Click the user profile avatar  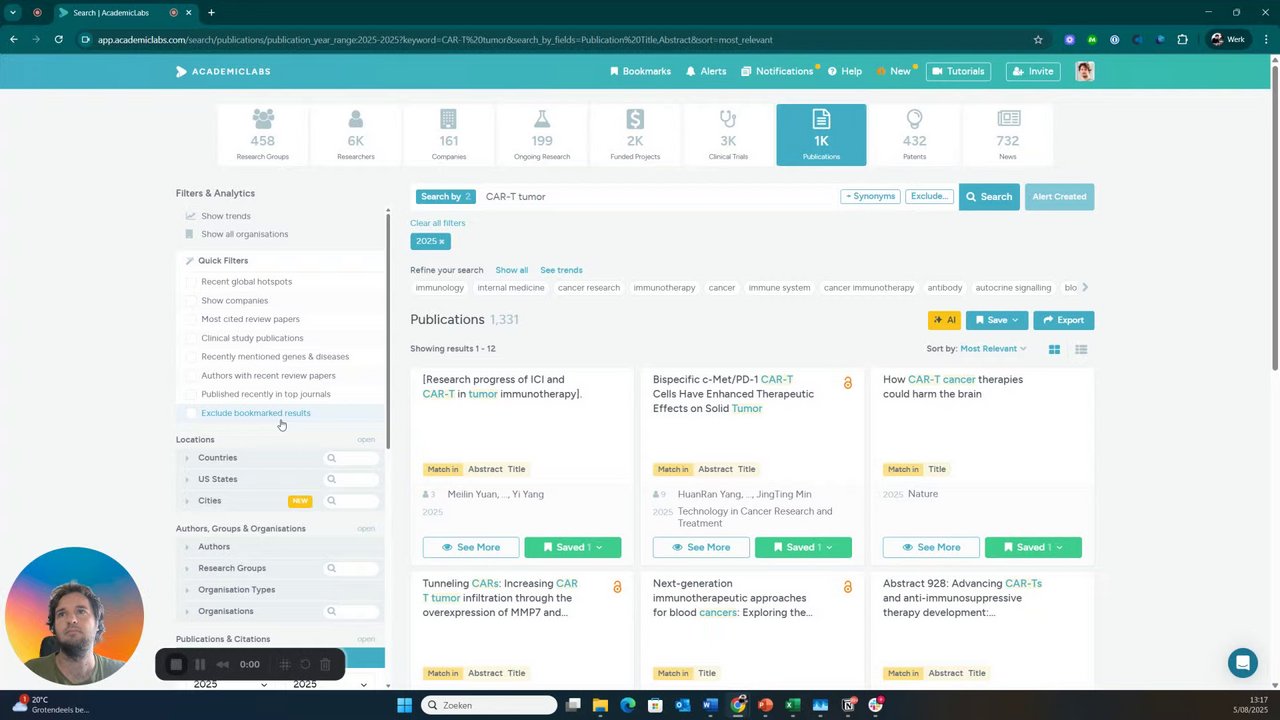point(1084,71)
